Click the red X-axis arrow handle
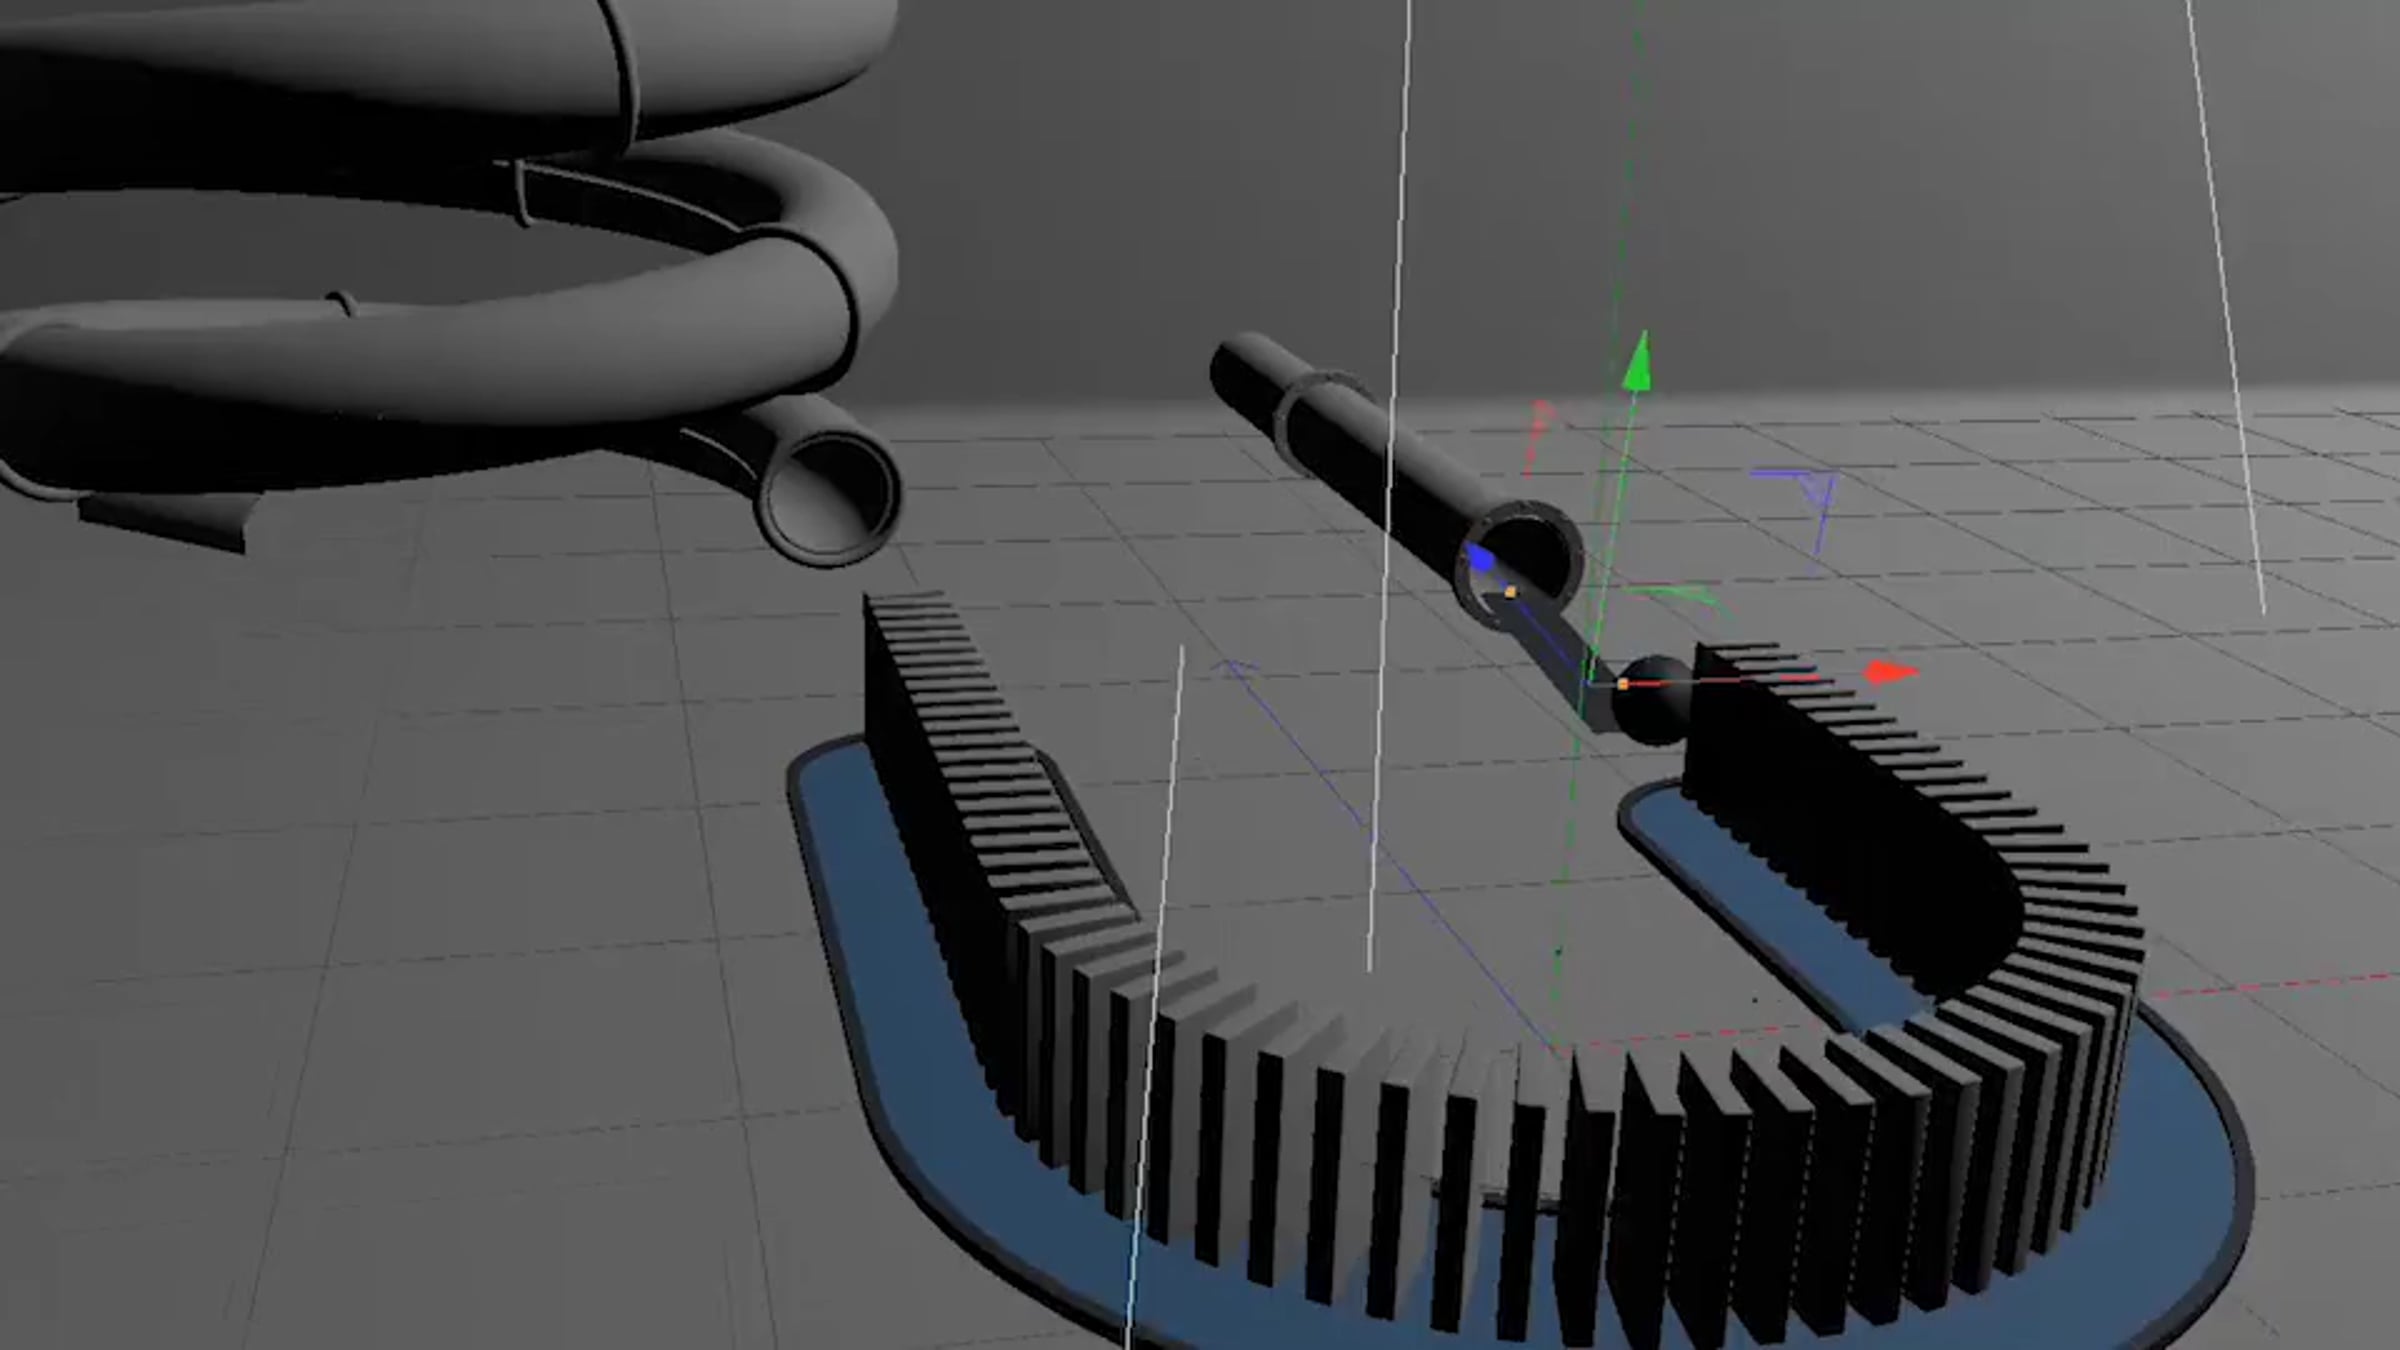 point(1890,673)
